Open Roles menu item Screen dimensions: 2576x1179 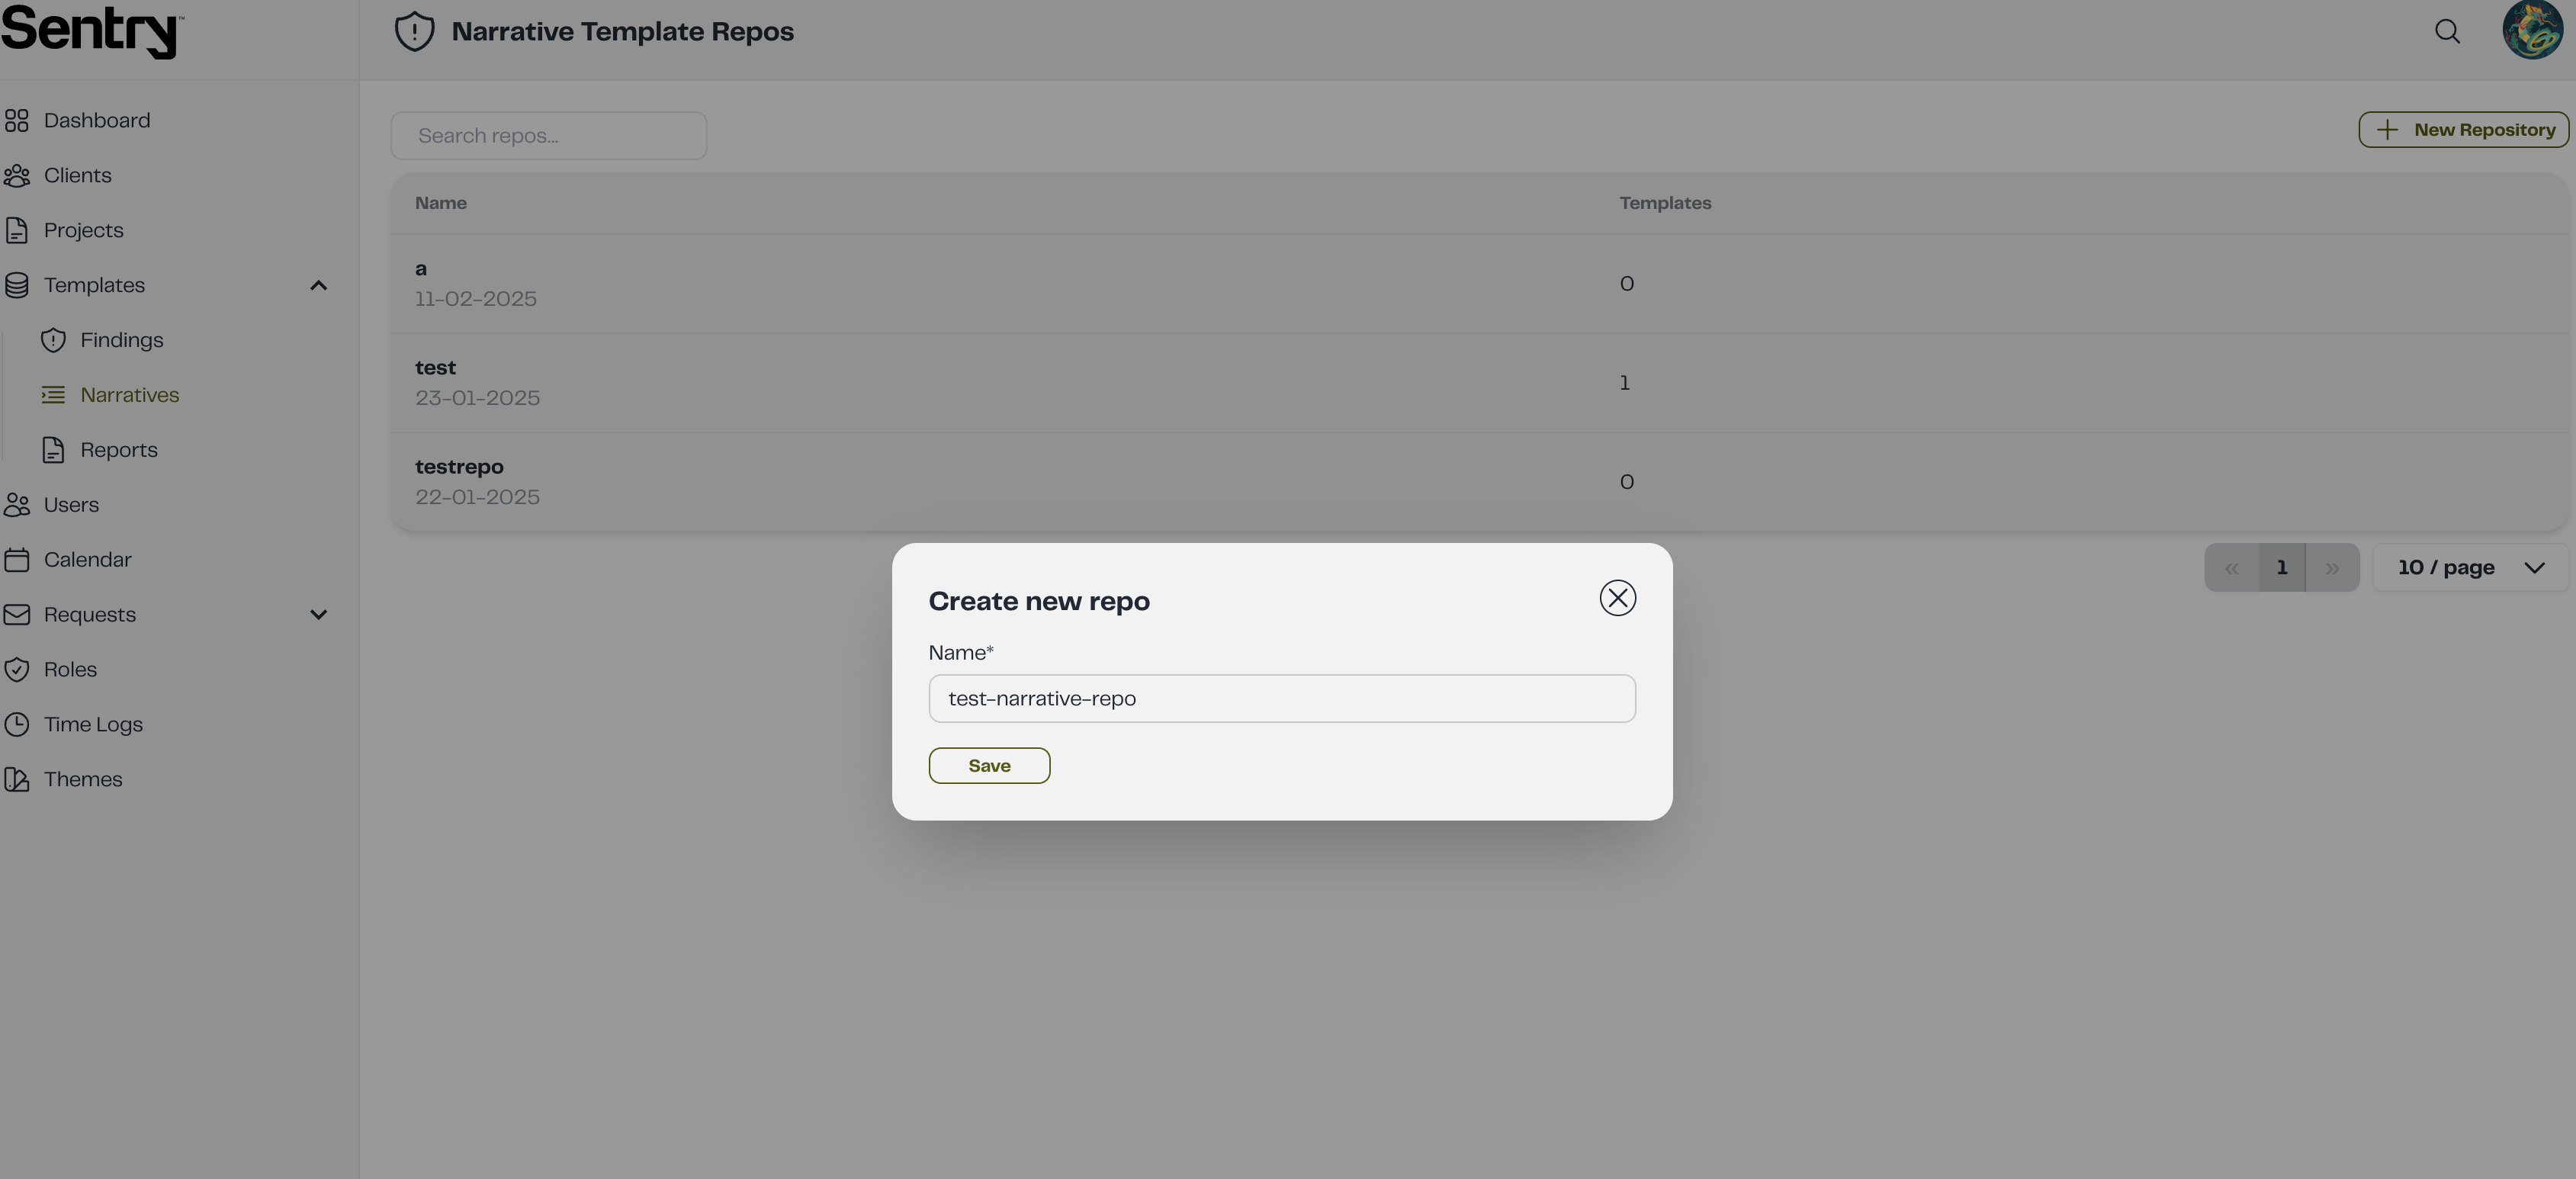pos(70,670)
